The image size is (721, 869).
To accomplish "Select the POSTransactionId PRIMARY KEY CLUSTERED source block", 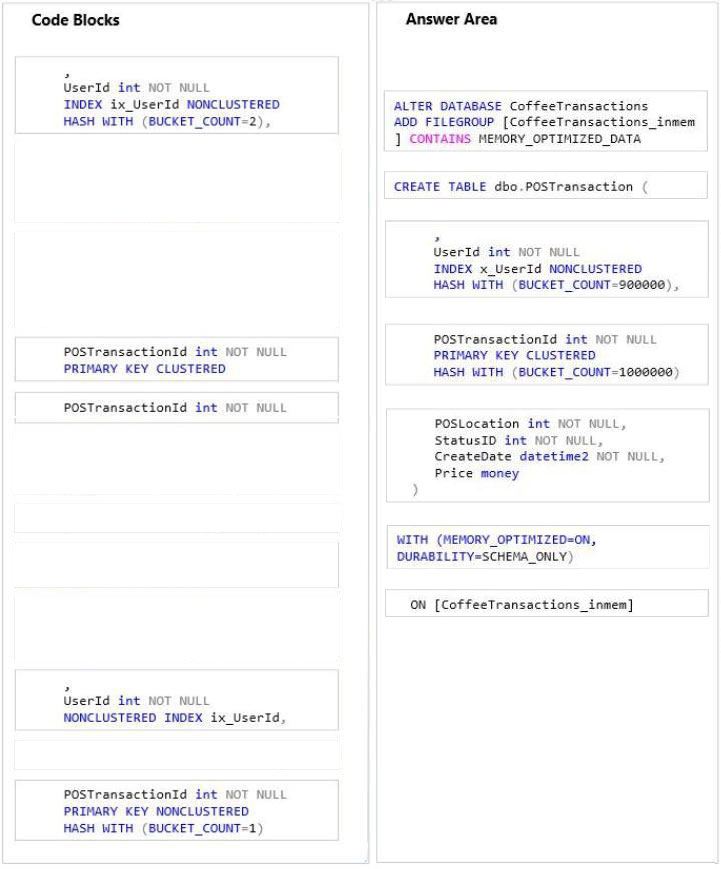I will tap(176, 359).
